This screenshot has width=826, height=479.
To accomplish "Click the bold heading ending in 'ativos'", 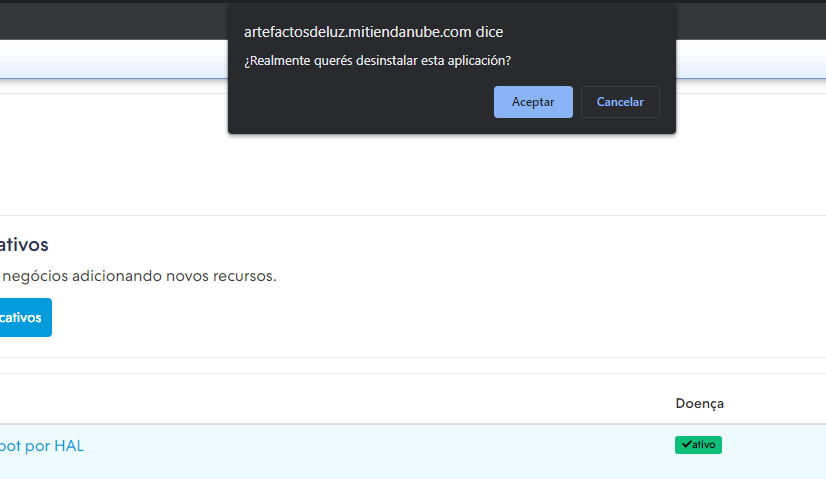I will click(x=24, y=245).
